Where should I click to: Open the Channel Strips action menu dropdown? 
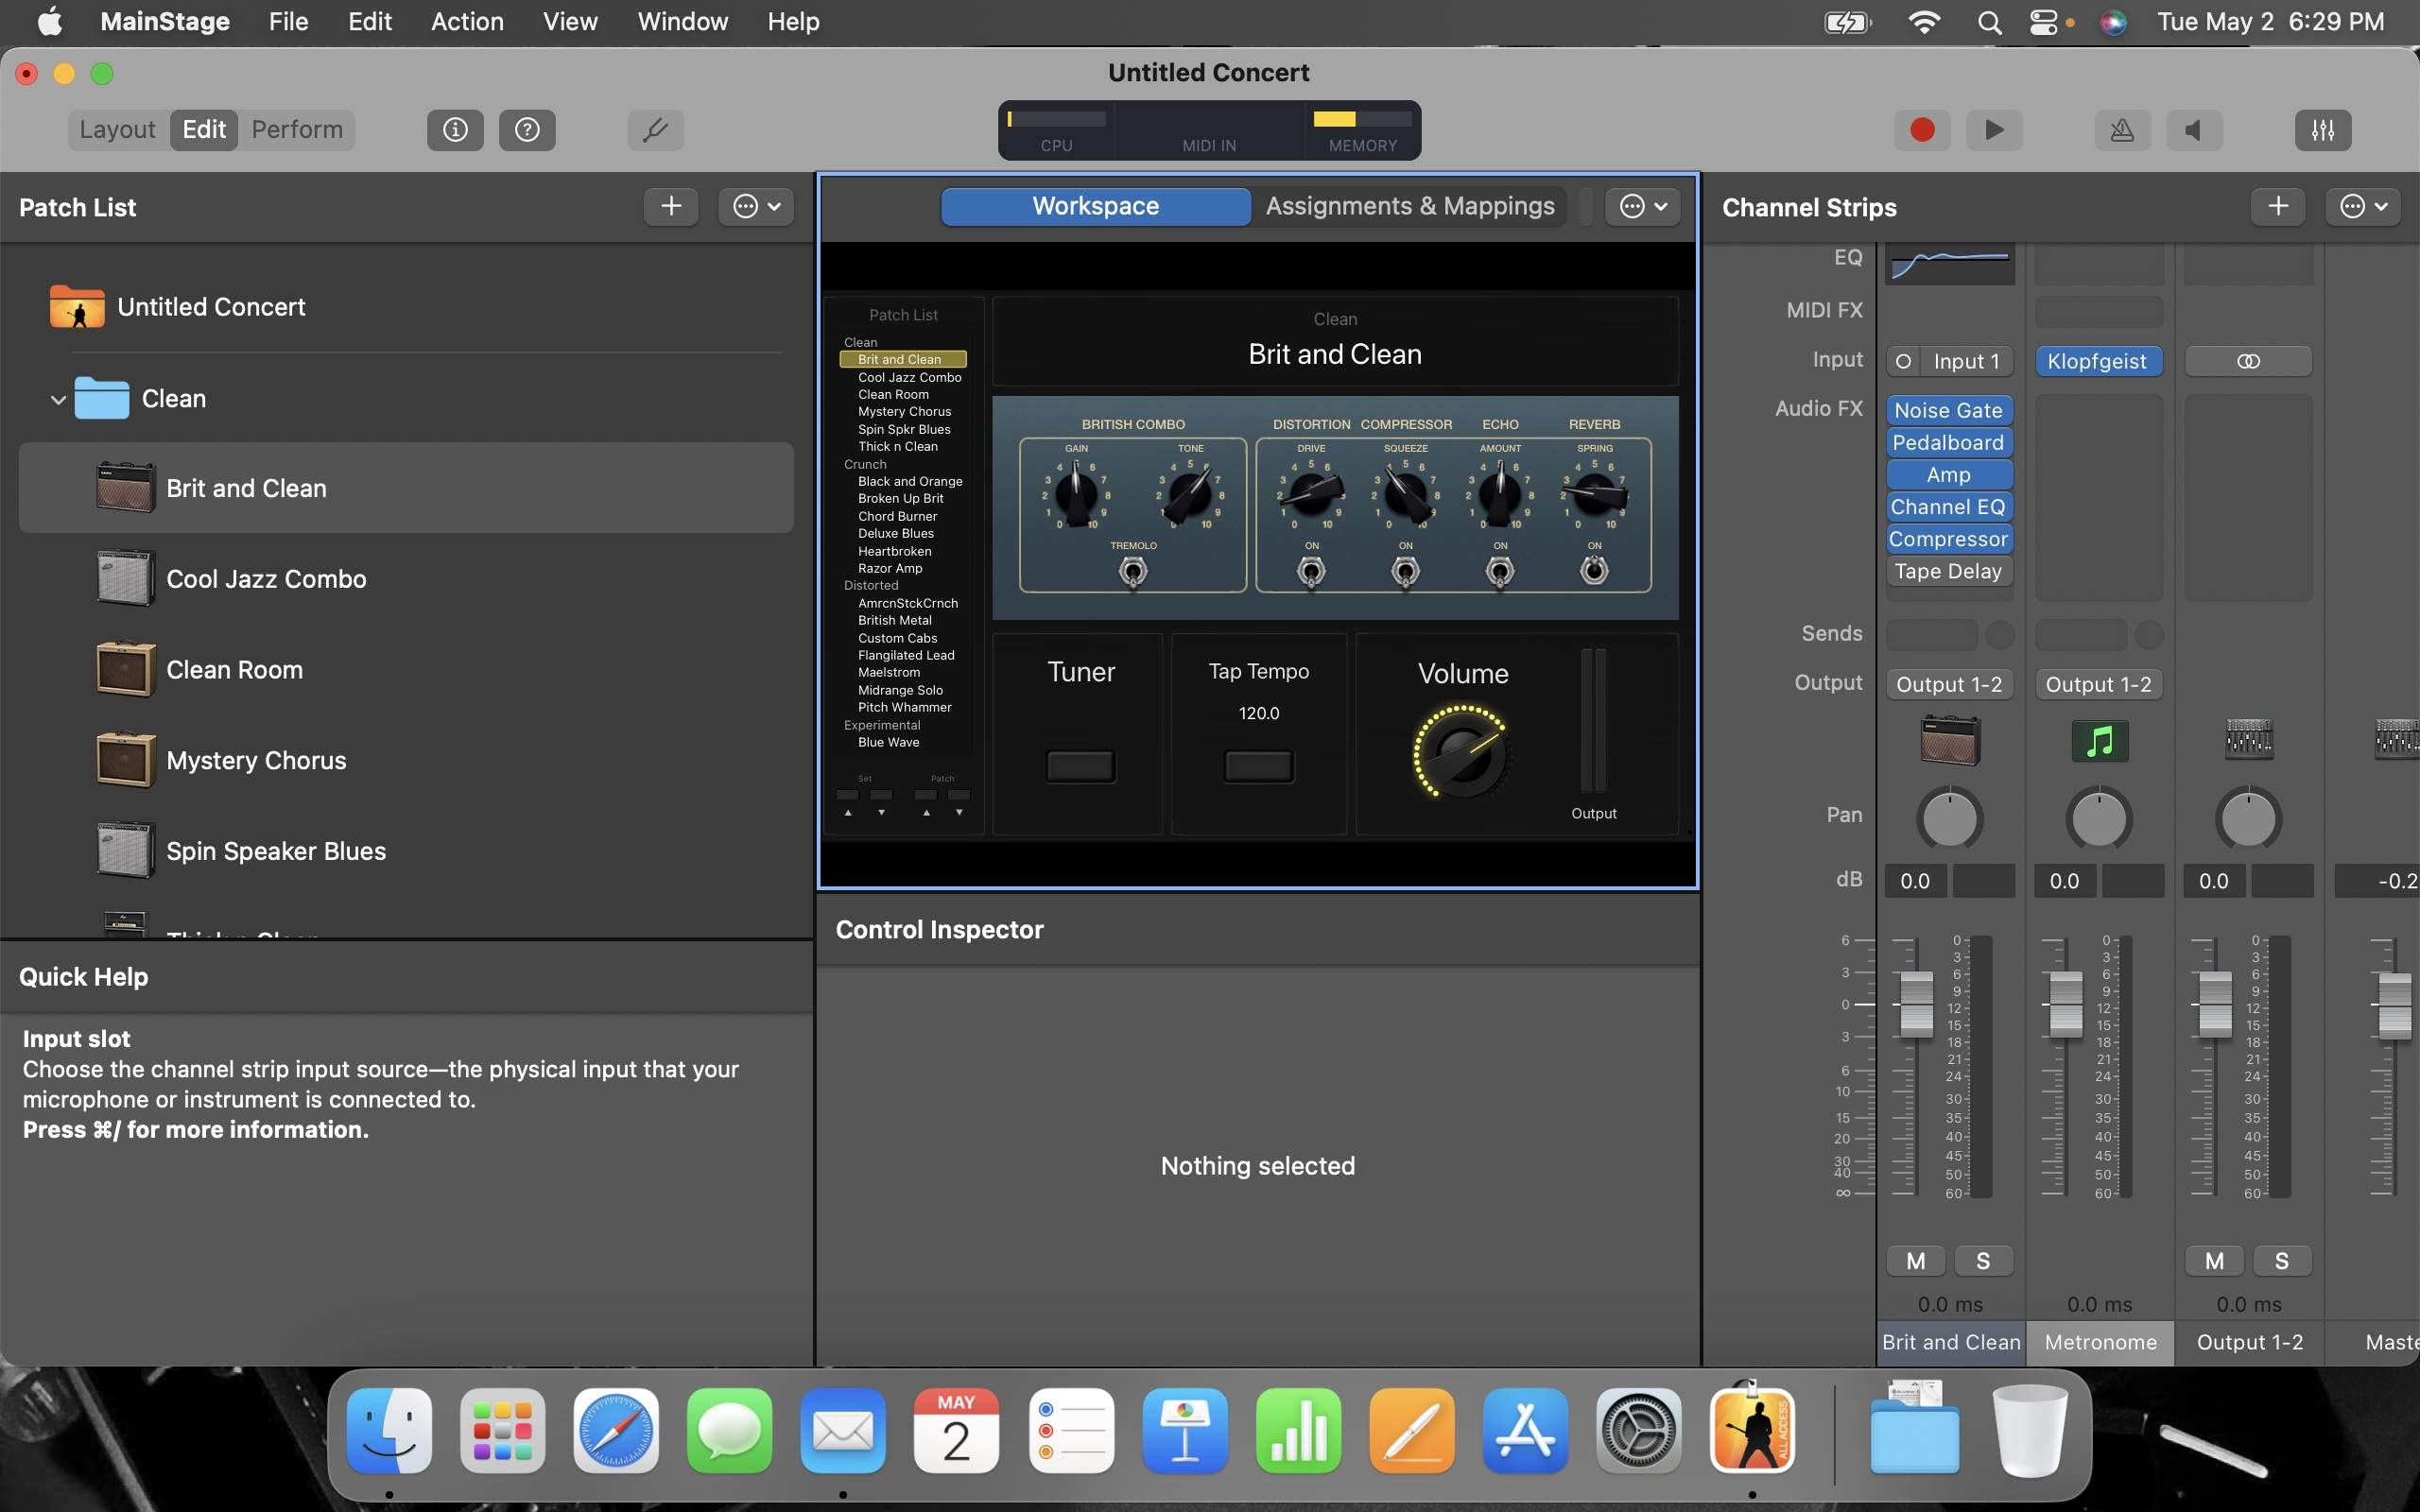pos(2363,207)
